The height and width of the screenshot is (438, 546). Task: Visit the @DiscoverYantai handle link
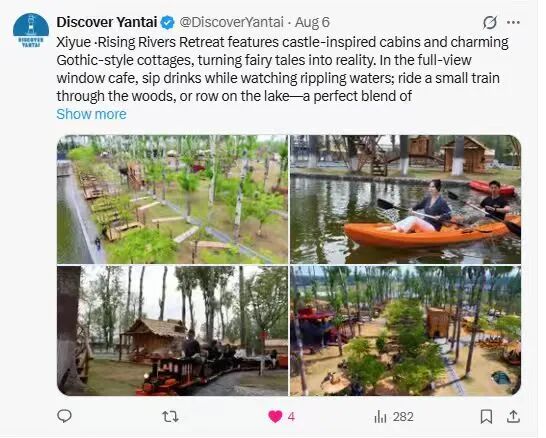pyautogui.click(x=232, y=22)
